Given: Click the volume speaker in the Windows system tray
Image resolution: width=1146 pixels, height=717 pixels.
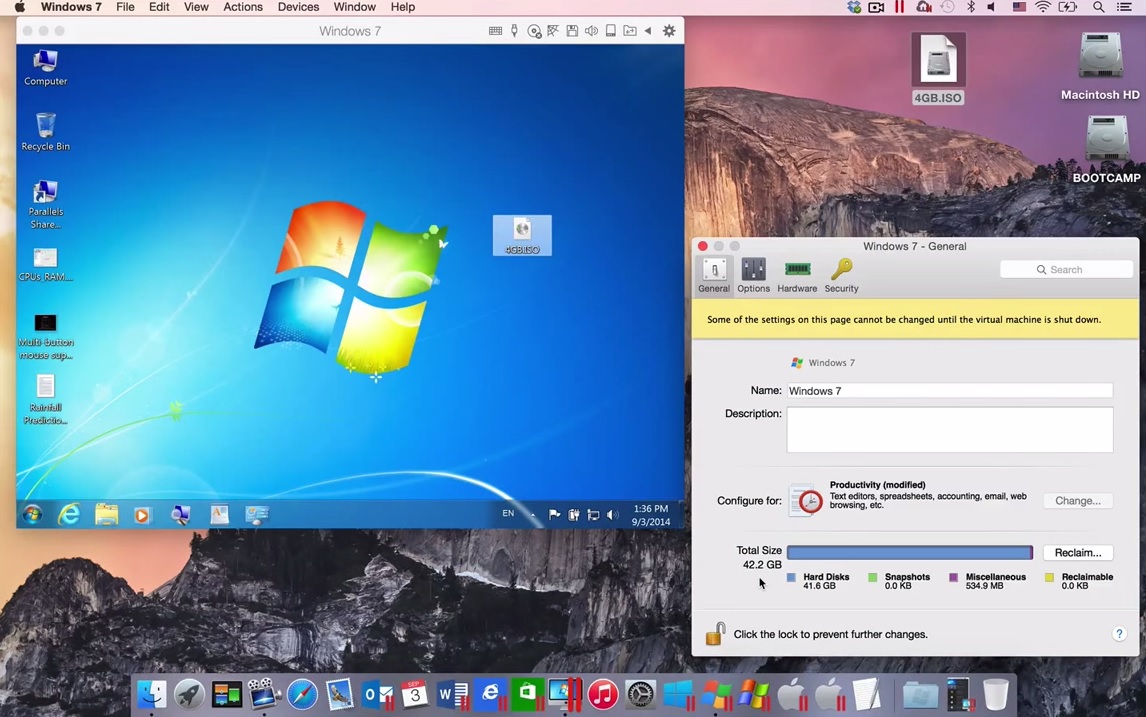Looking at the screenshot, I should (612, 515).
